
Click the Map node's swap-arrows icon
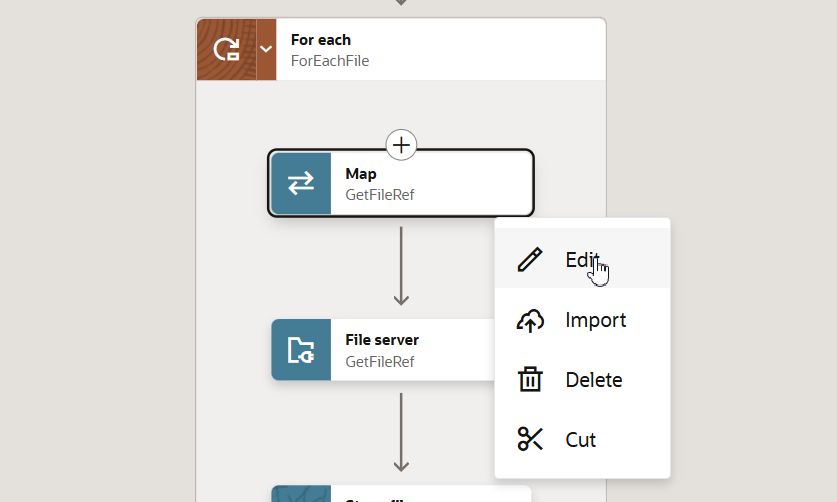pyautogui.click(x=301, y=183)
